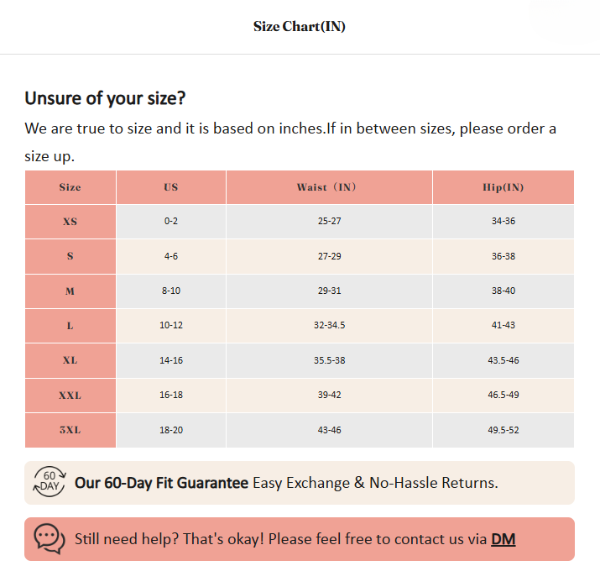The image size is (600, 587).
Task: Click the Hip(IN) column header
Action: pyautogui.click(x=503, y=187)
